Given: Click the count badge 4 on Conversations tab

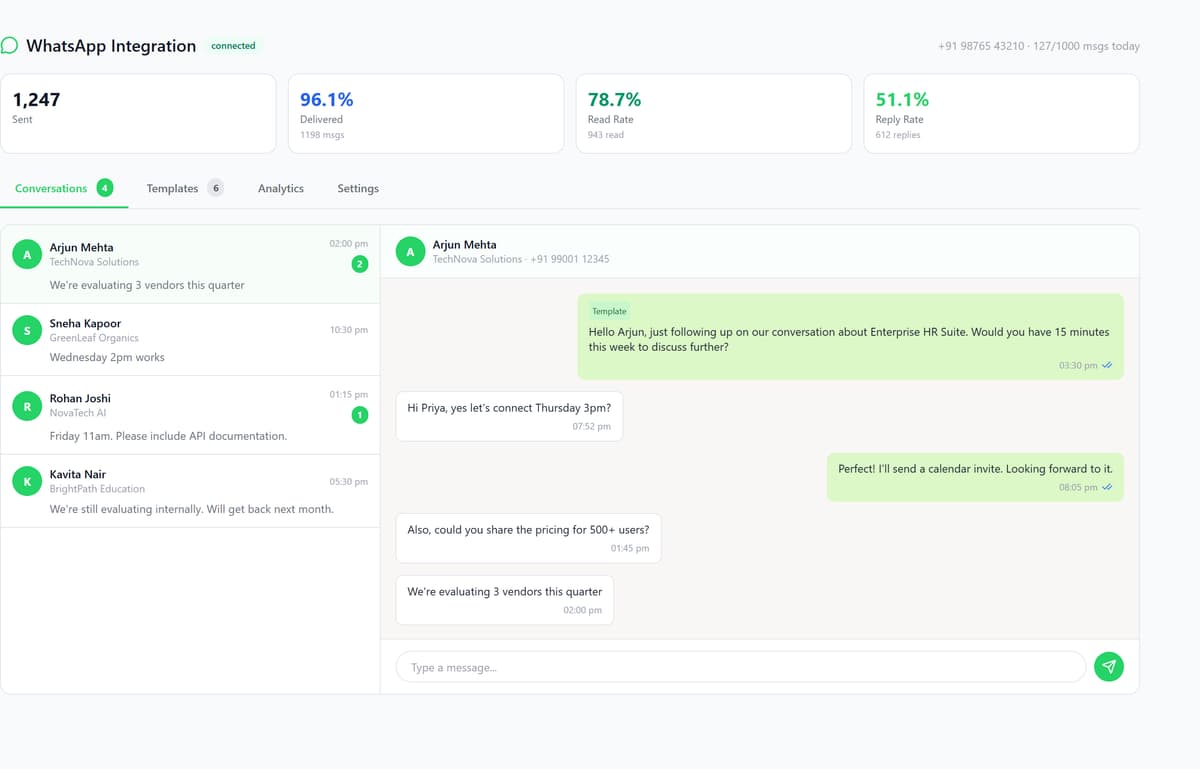Looking at the screenshot, I should tap(105, 188).
